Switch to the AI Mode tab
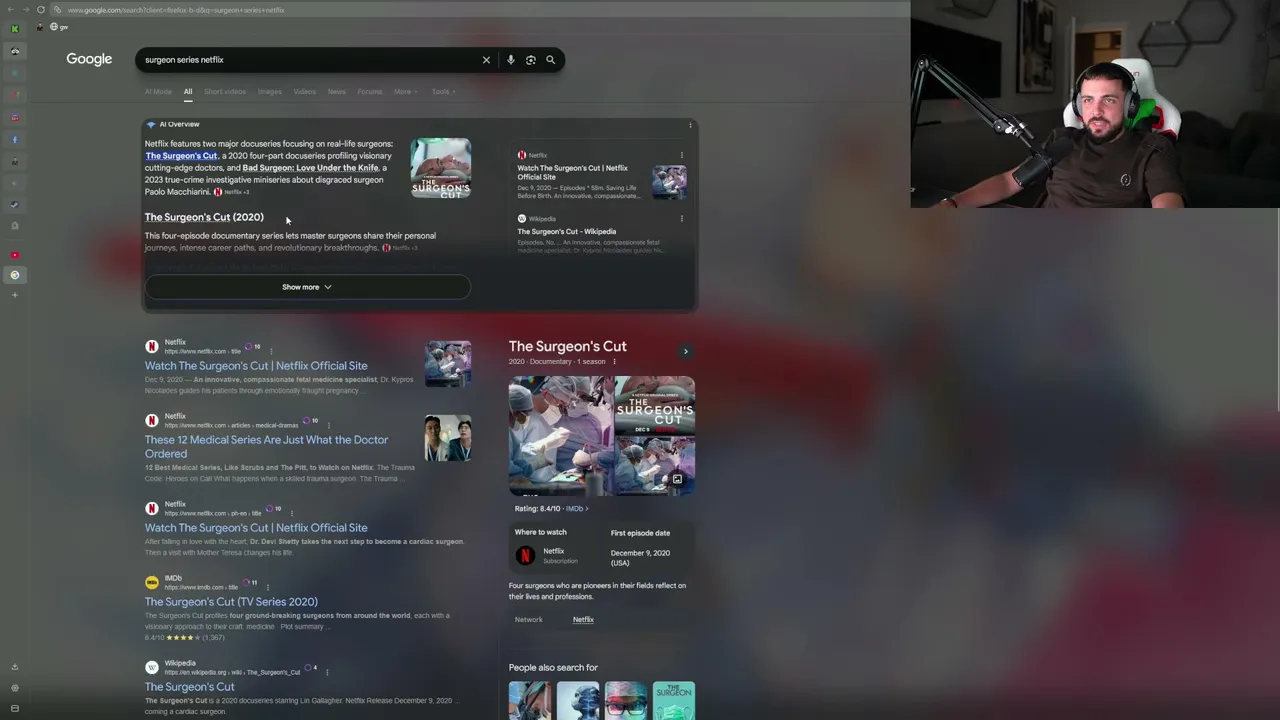Screen dimensions: 1280x720 (x=158, y=92)
